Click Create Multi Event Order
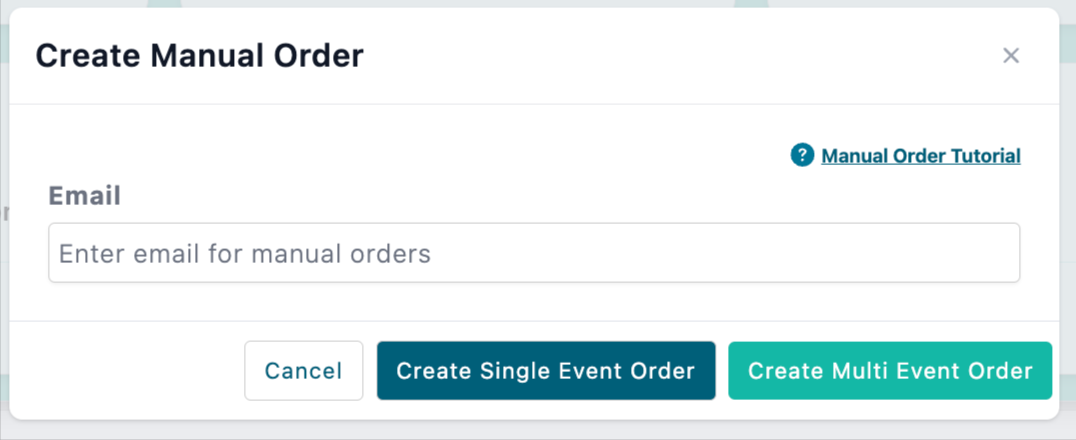 click(x=890, y=371)
